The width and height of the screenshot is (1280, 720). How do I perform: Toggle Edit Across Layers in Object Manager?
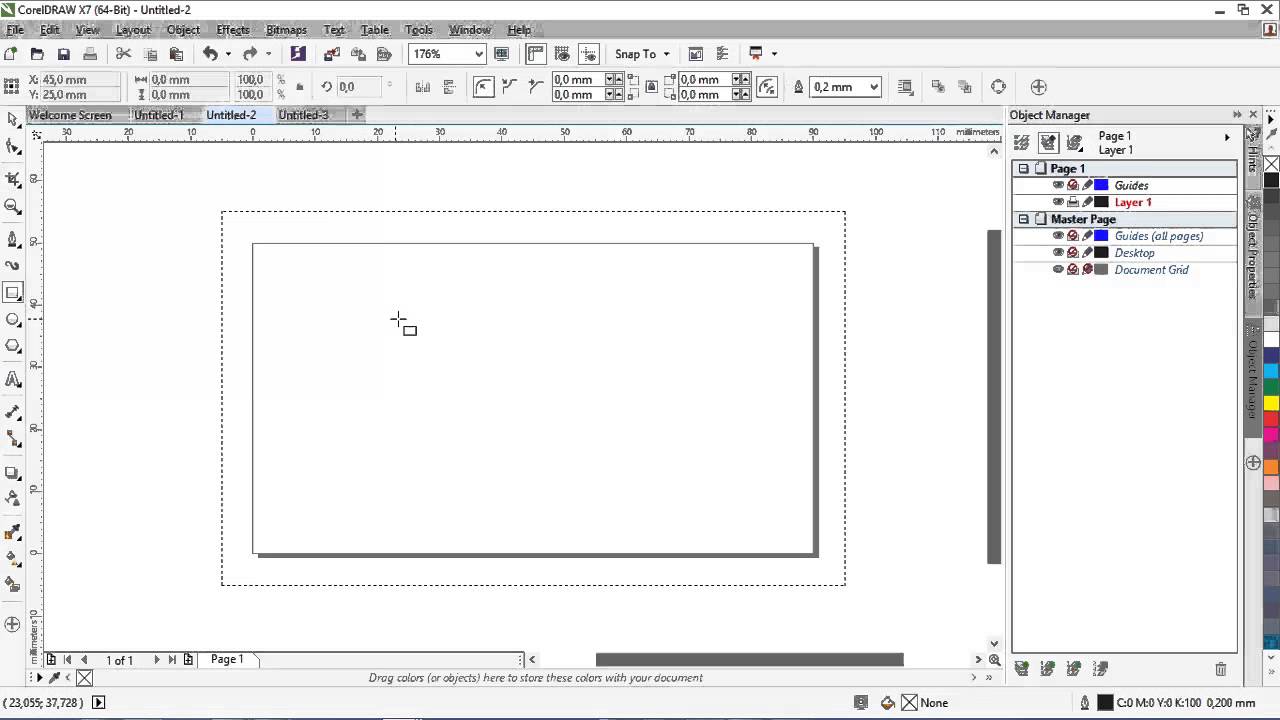point(1048,142)
